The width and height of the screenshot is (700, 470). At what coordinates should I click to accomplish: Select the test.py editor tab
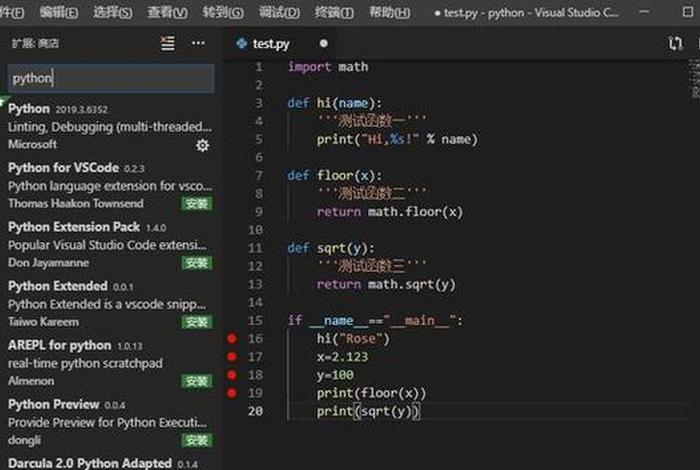point(280,43)
